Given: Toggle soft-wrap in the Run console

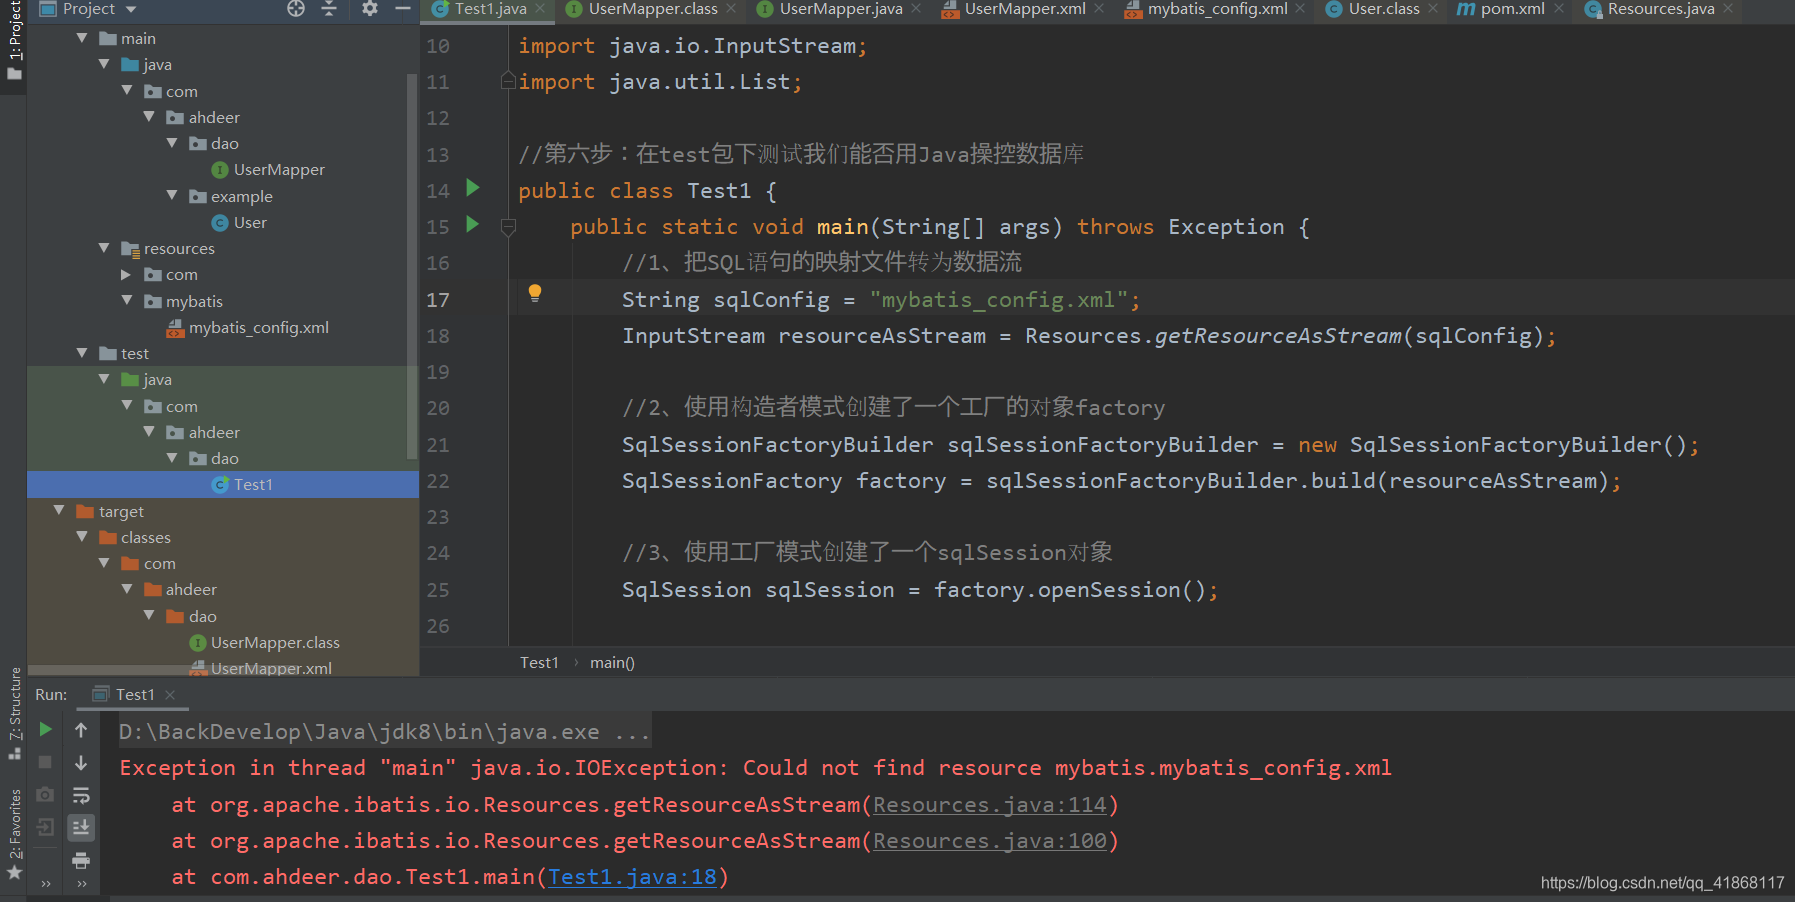Looking at the screenshot, I should (81, 795).
